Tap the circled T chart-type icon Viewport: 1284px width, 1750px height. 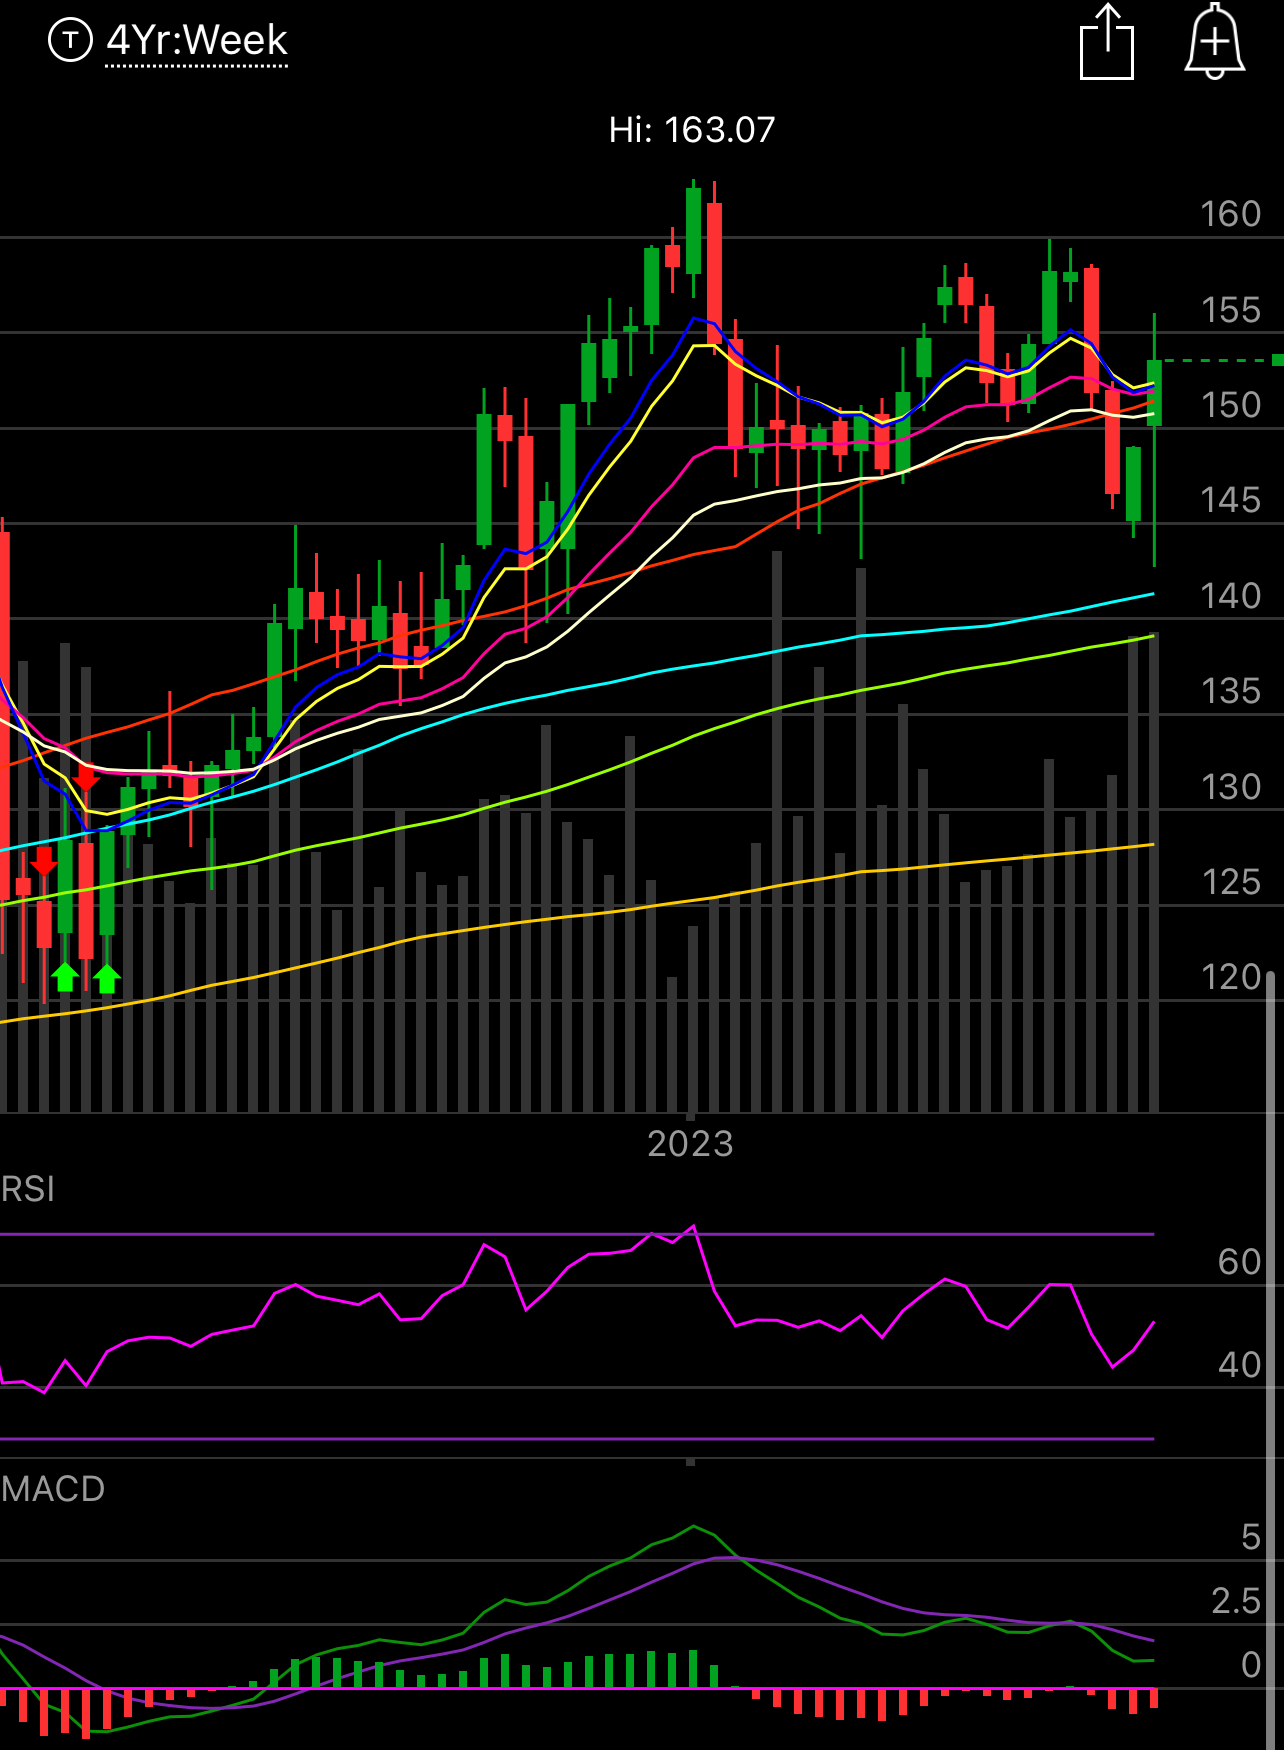click(x=70, y=40)
